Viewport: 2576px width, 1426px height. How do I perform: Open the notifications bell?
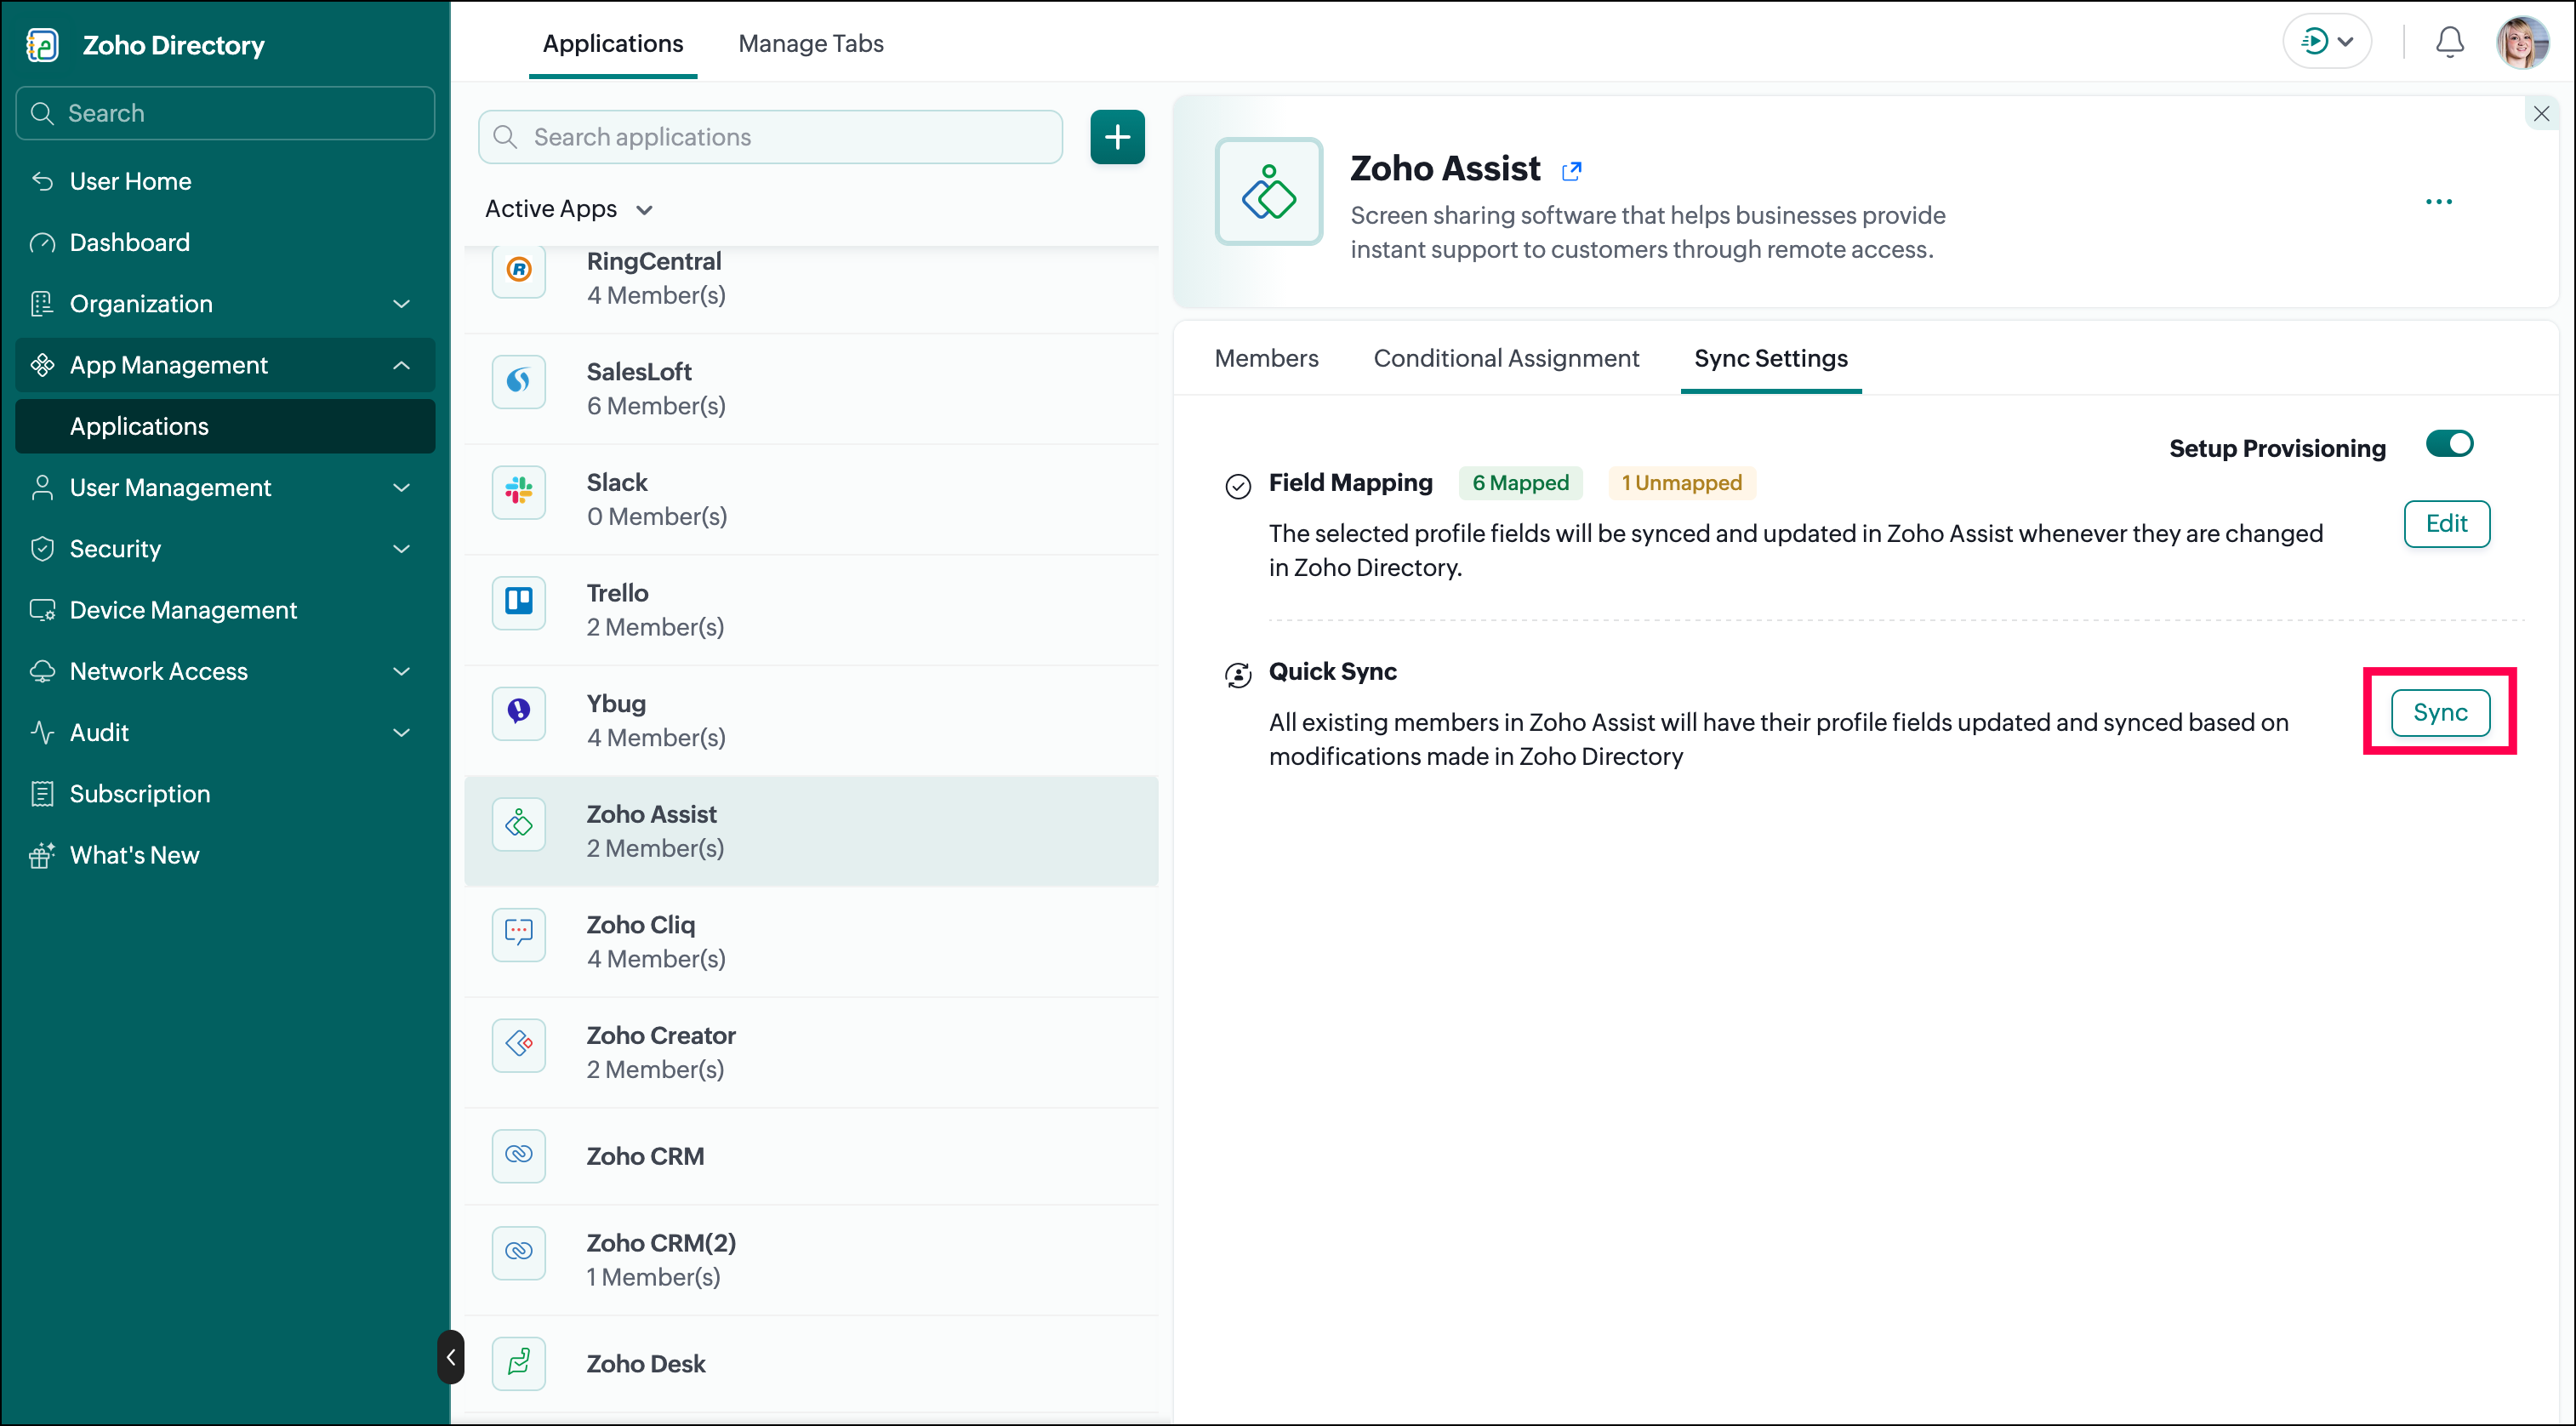(2449, 42)
